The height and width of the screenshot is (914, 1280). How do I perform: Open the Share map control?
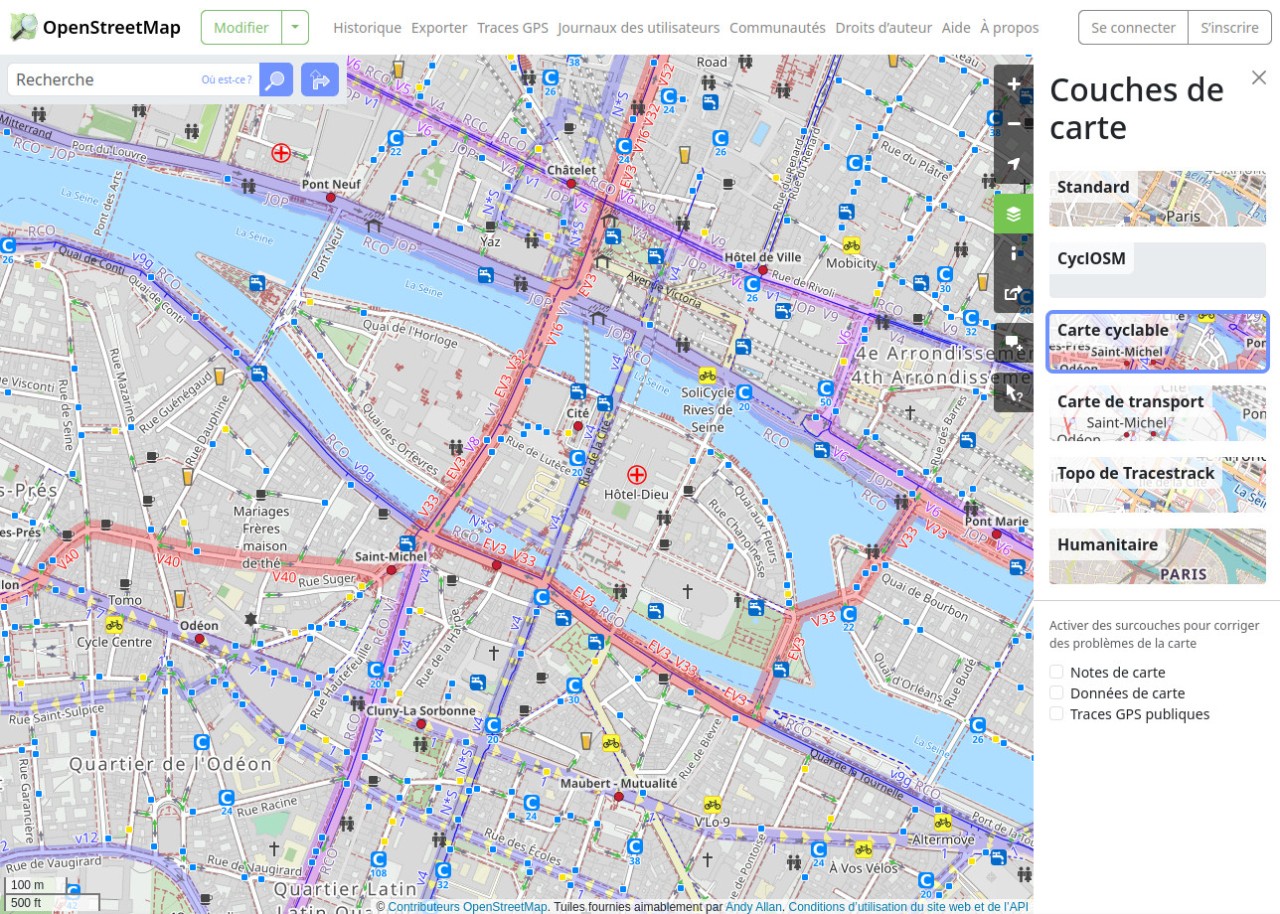click(x=1014, y=293)
